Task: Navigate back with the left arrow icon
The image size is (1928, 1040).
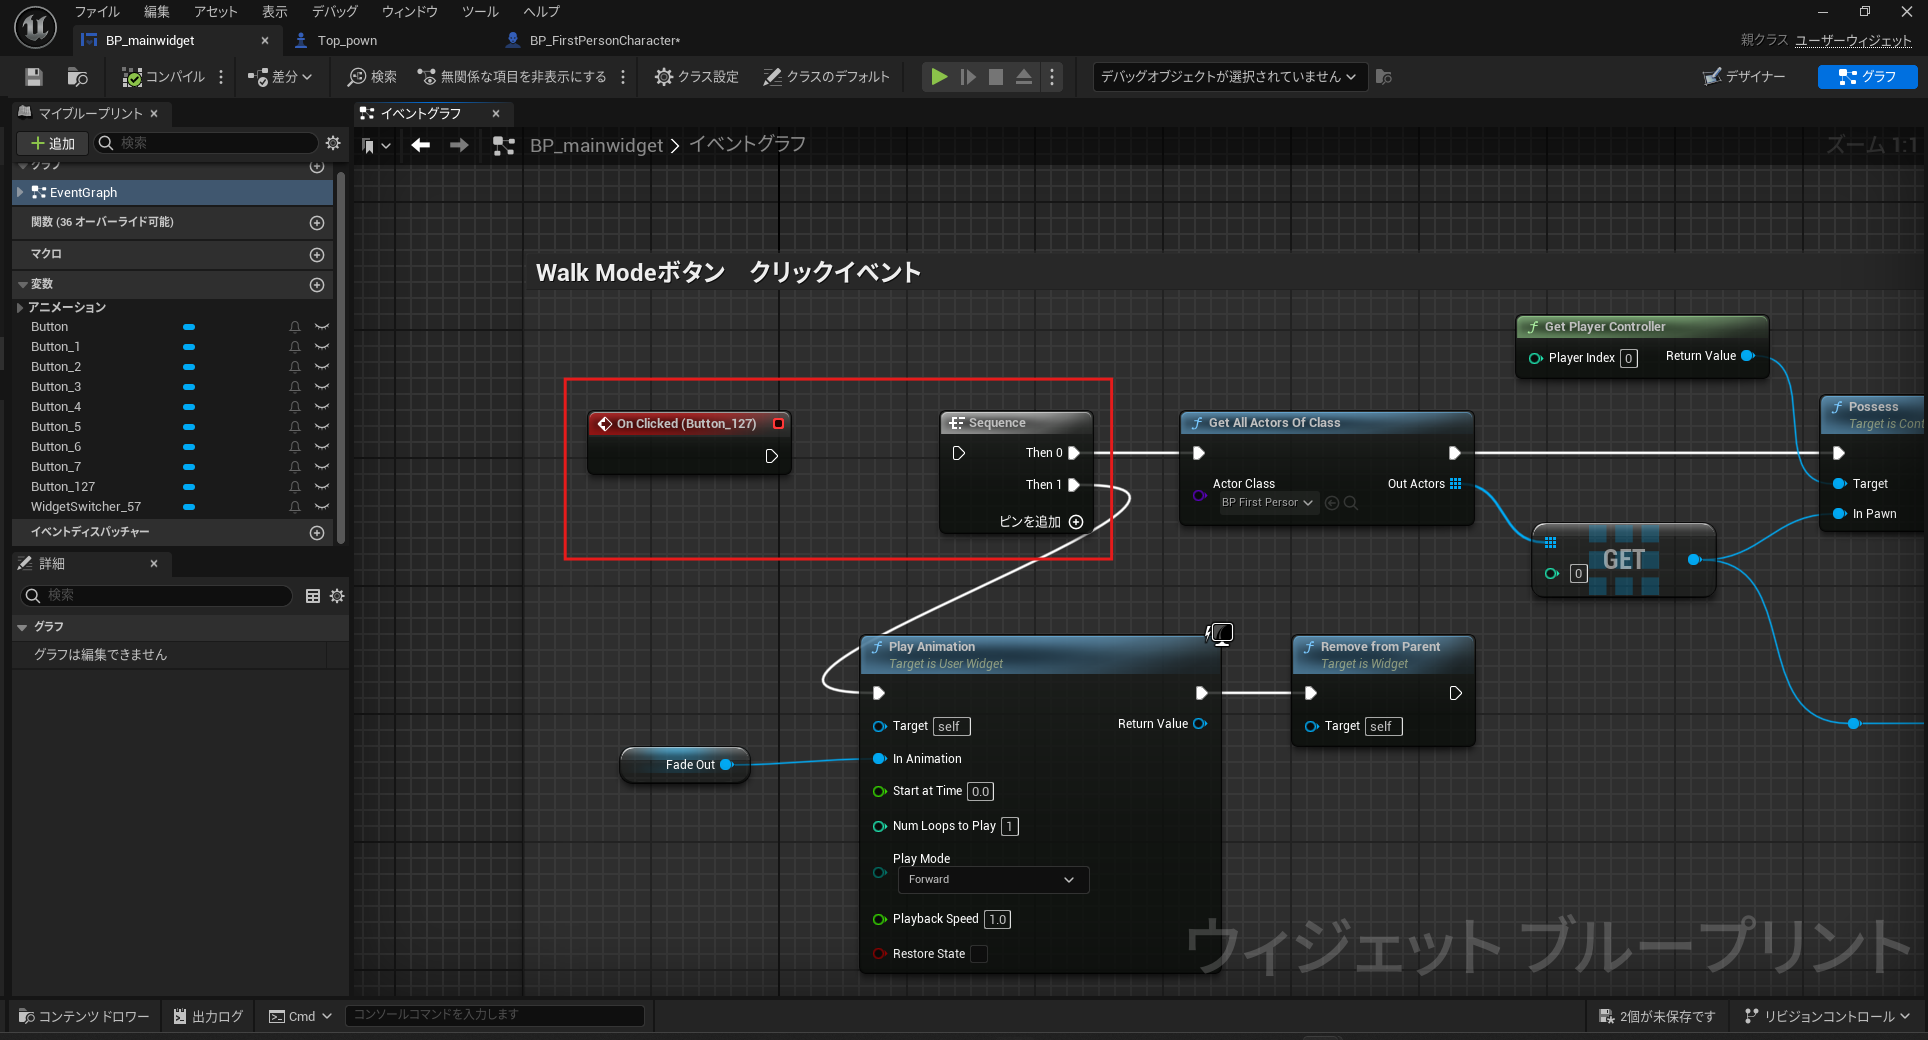Action: coord(421,145)
